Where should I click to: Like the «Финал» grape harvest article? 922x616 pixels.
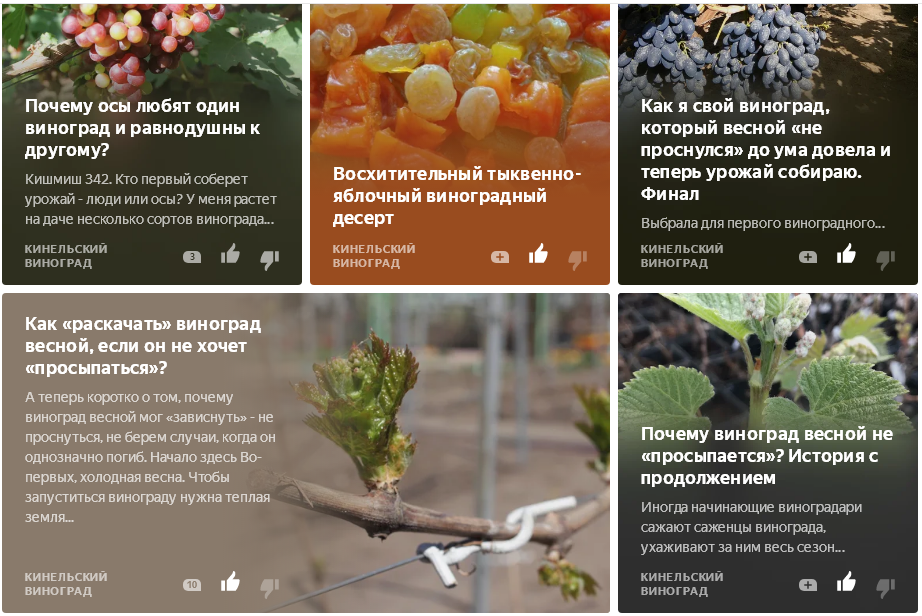[x=846, y=255]
